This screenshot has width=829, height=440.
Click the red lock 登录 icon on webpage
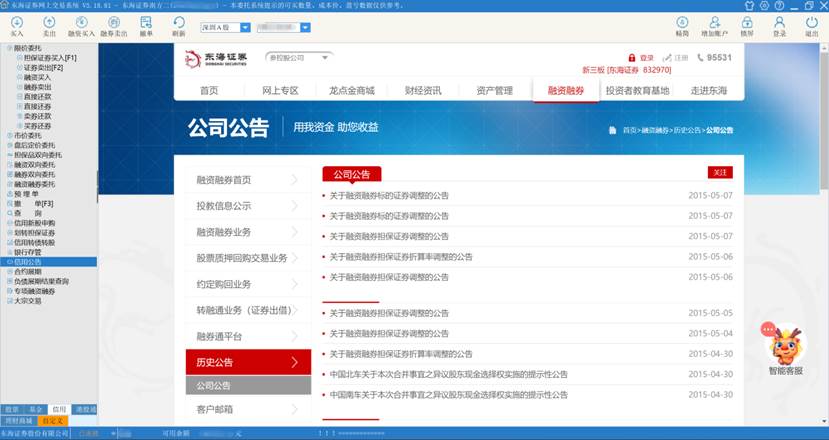tap(632, 58)
